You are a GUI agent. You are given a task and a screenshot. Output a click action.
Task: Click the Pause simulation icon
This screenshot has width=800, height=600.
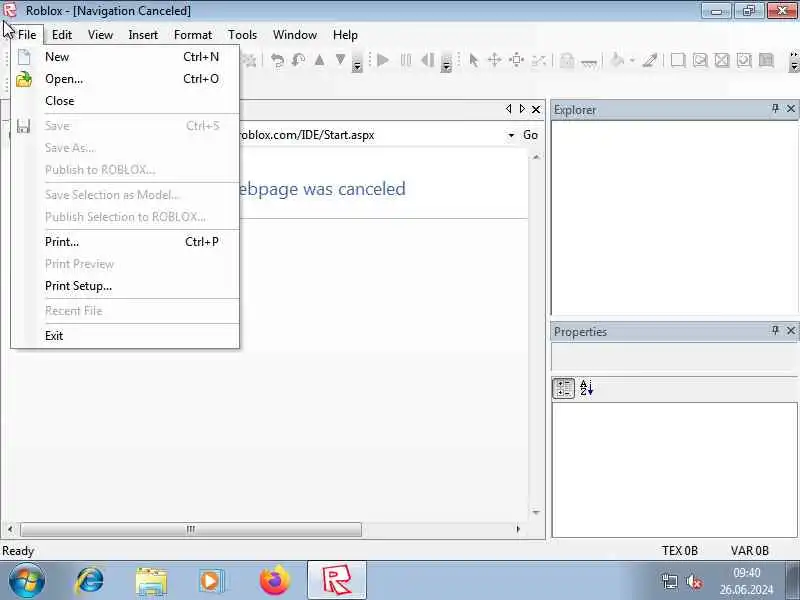click(406, 61)
